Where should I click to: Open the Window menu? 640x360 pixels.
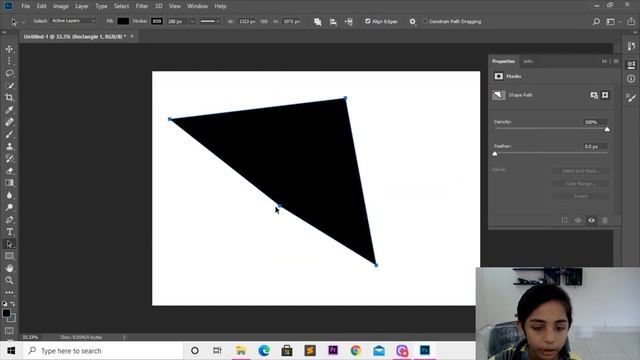click(198, 6)
